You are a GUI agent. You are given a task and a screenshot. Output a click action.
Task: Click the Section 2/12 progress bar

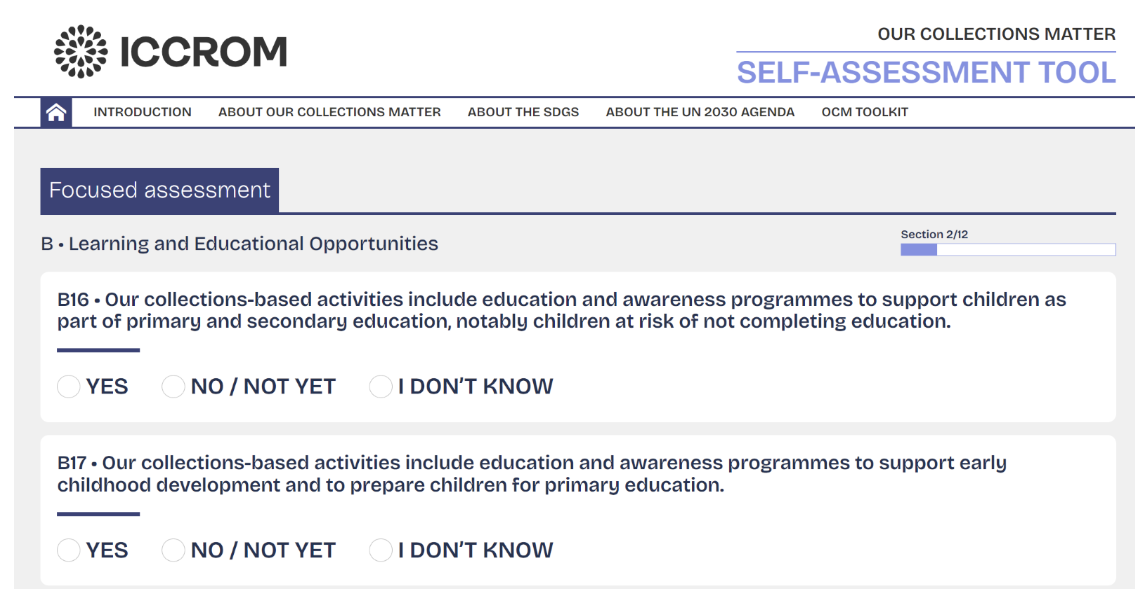pos(1006,249)
